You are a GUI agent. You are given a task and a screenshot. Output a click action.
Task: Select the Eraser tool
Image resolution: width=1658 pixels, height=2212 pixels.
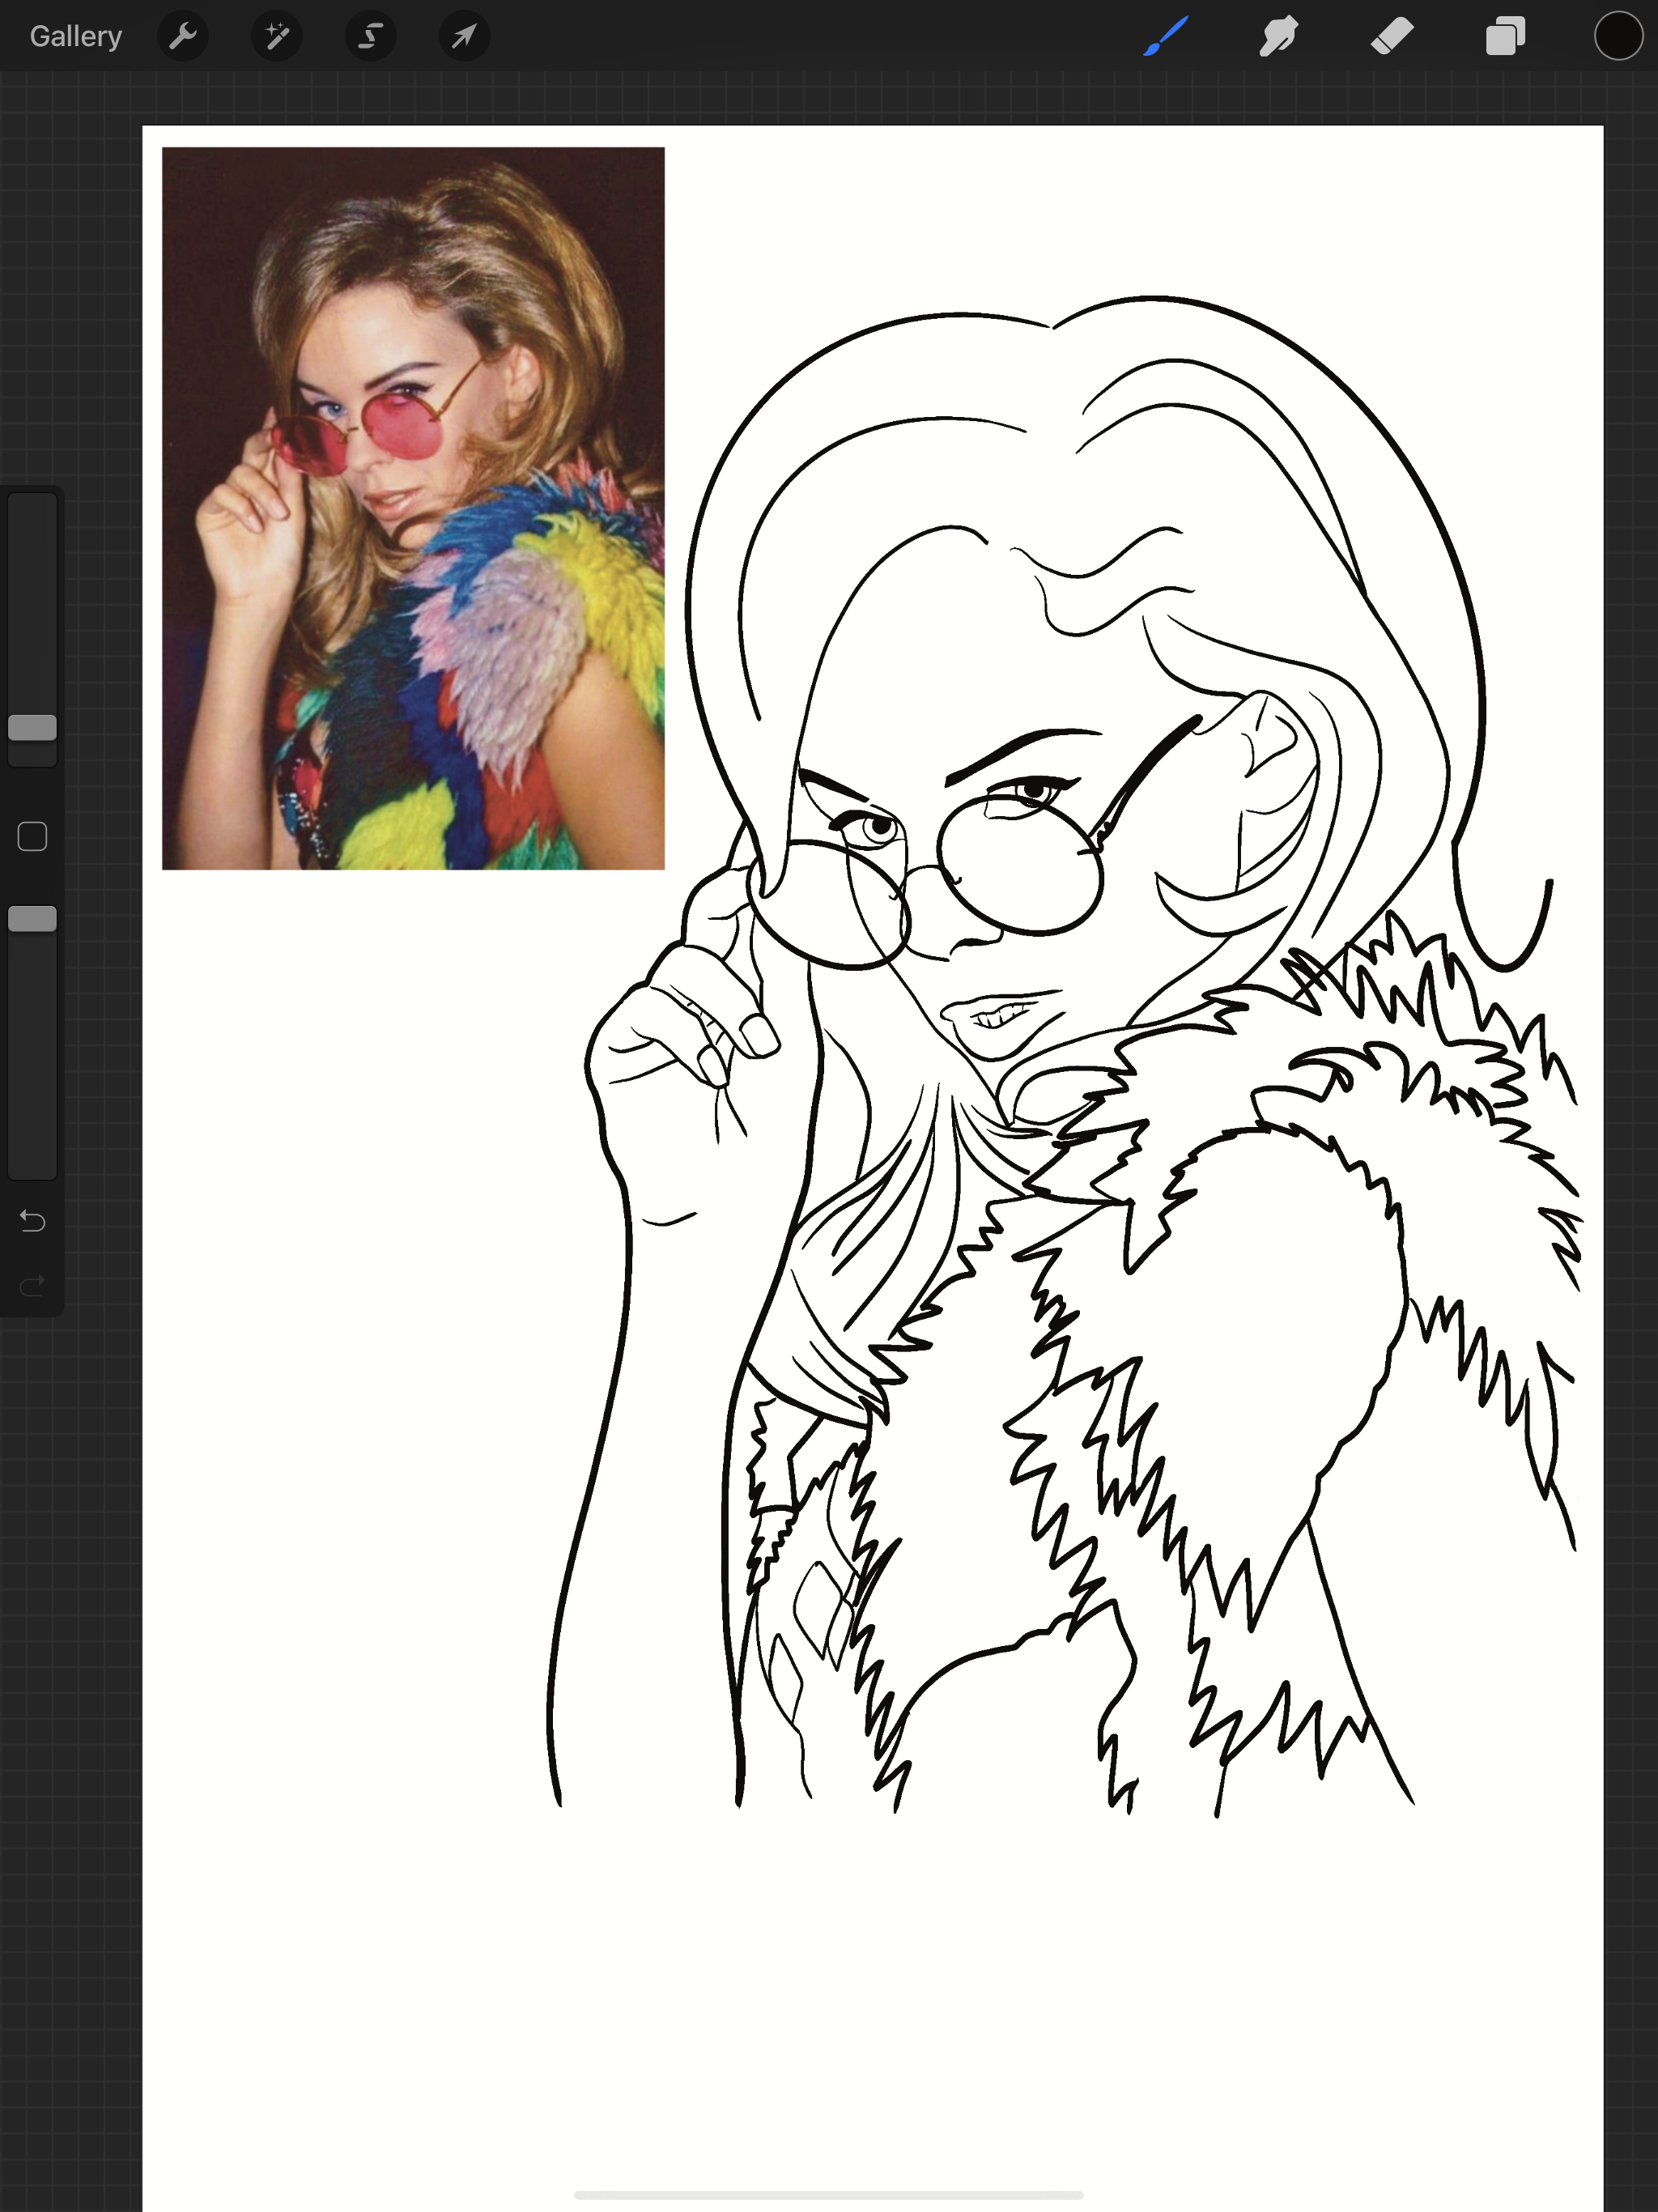1392,37
